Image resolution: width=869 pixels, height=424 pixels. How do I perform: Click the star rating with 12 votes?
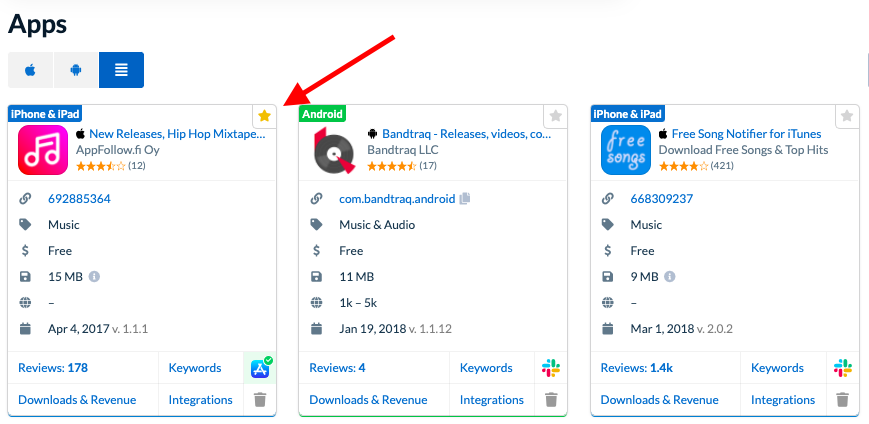click(x=101, y=166)
